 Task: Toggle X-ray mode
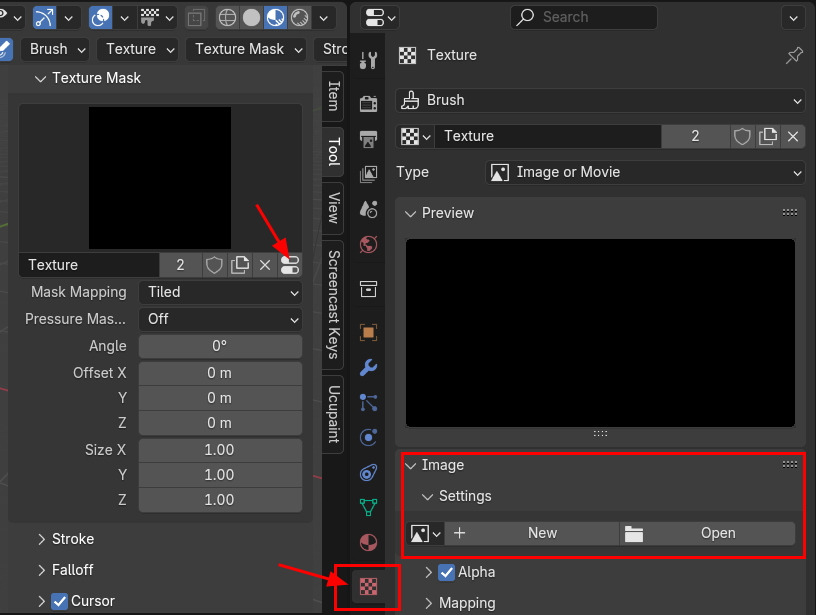[x=196, y=18]
